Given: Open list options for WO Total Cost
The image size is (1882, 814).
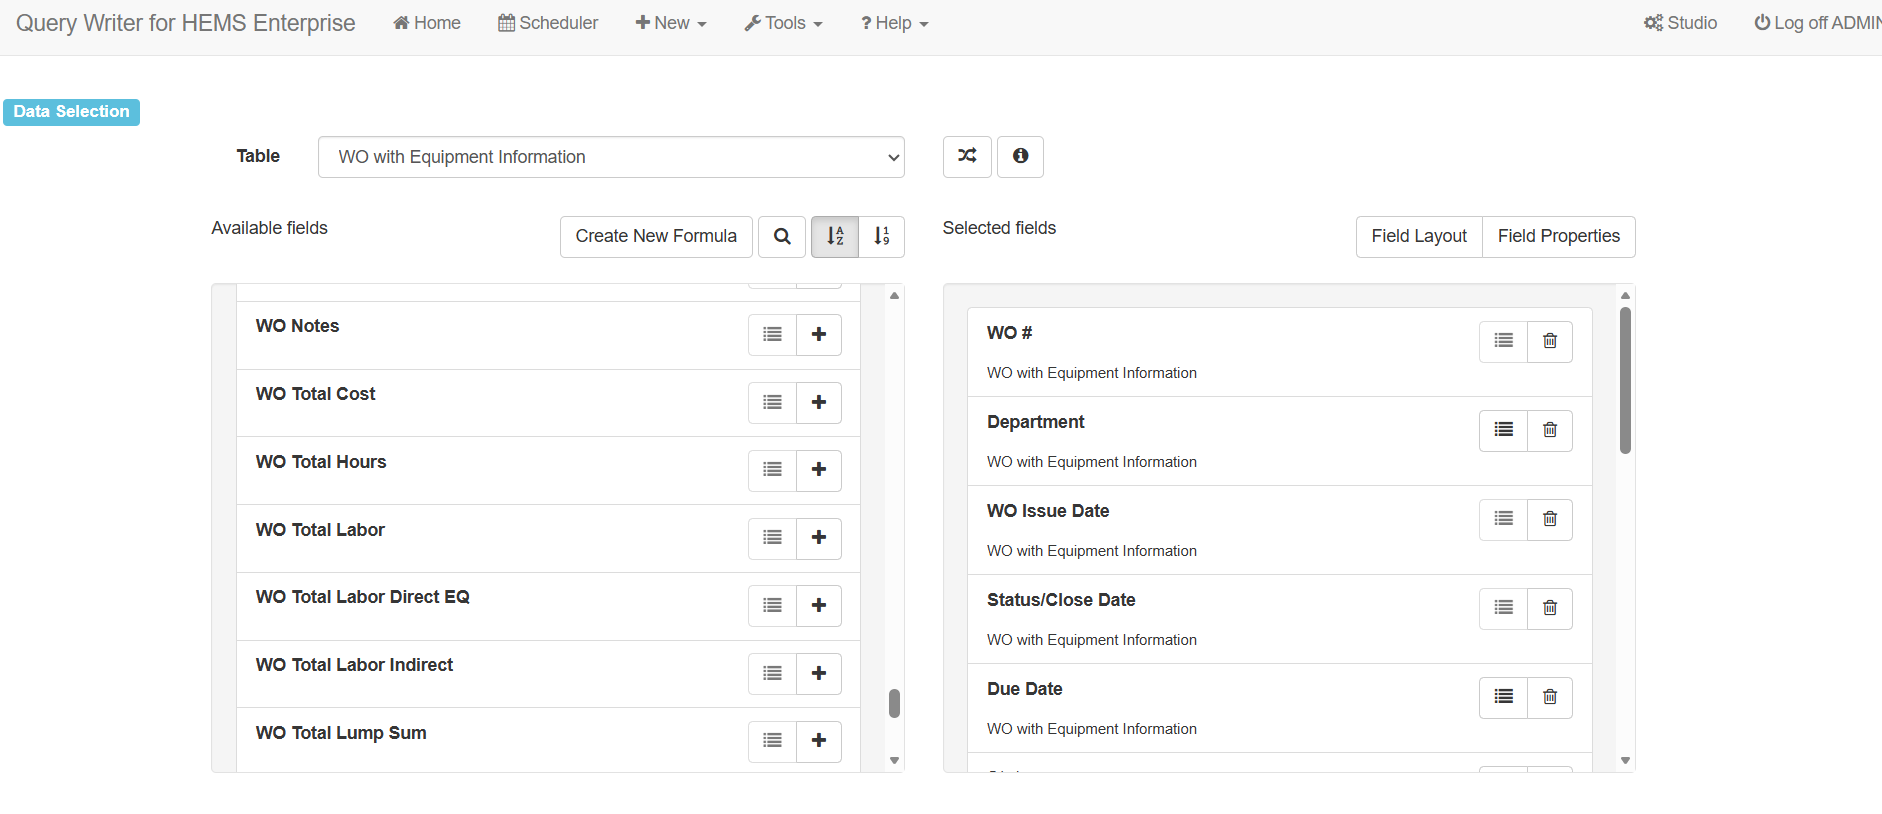Looking at the screenshot, I should click(772, 403).
